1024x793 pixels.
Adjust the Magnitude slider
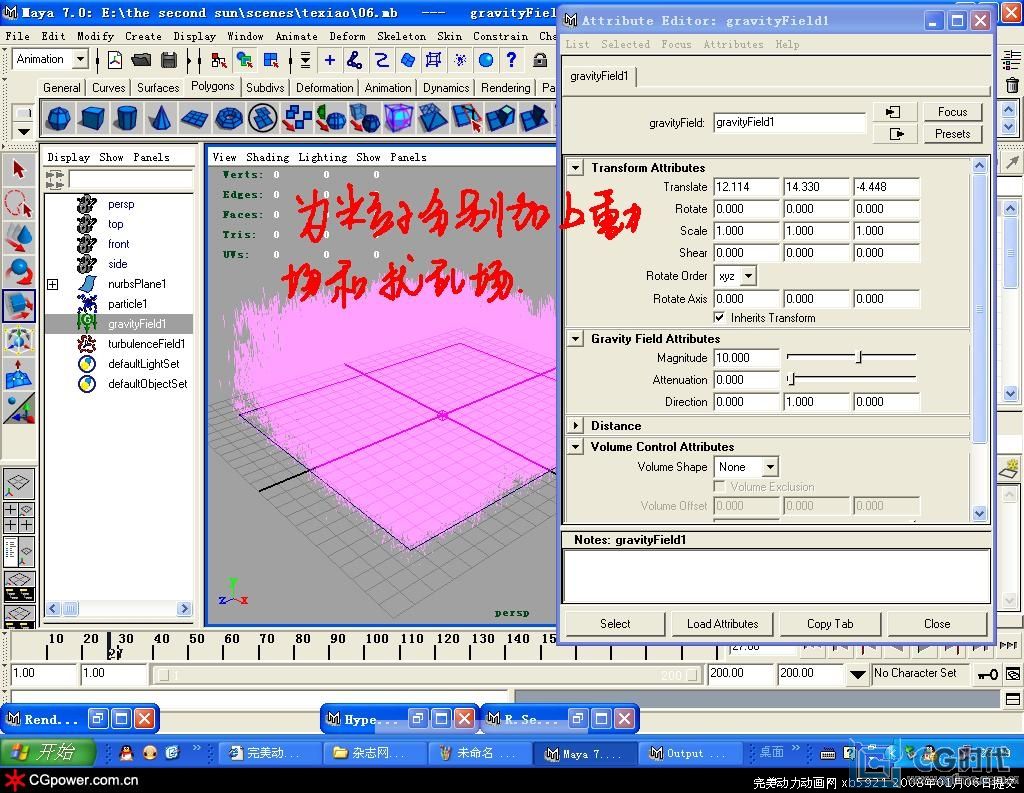tap(859, 357)
